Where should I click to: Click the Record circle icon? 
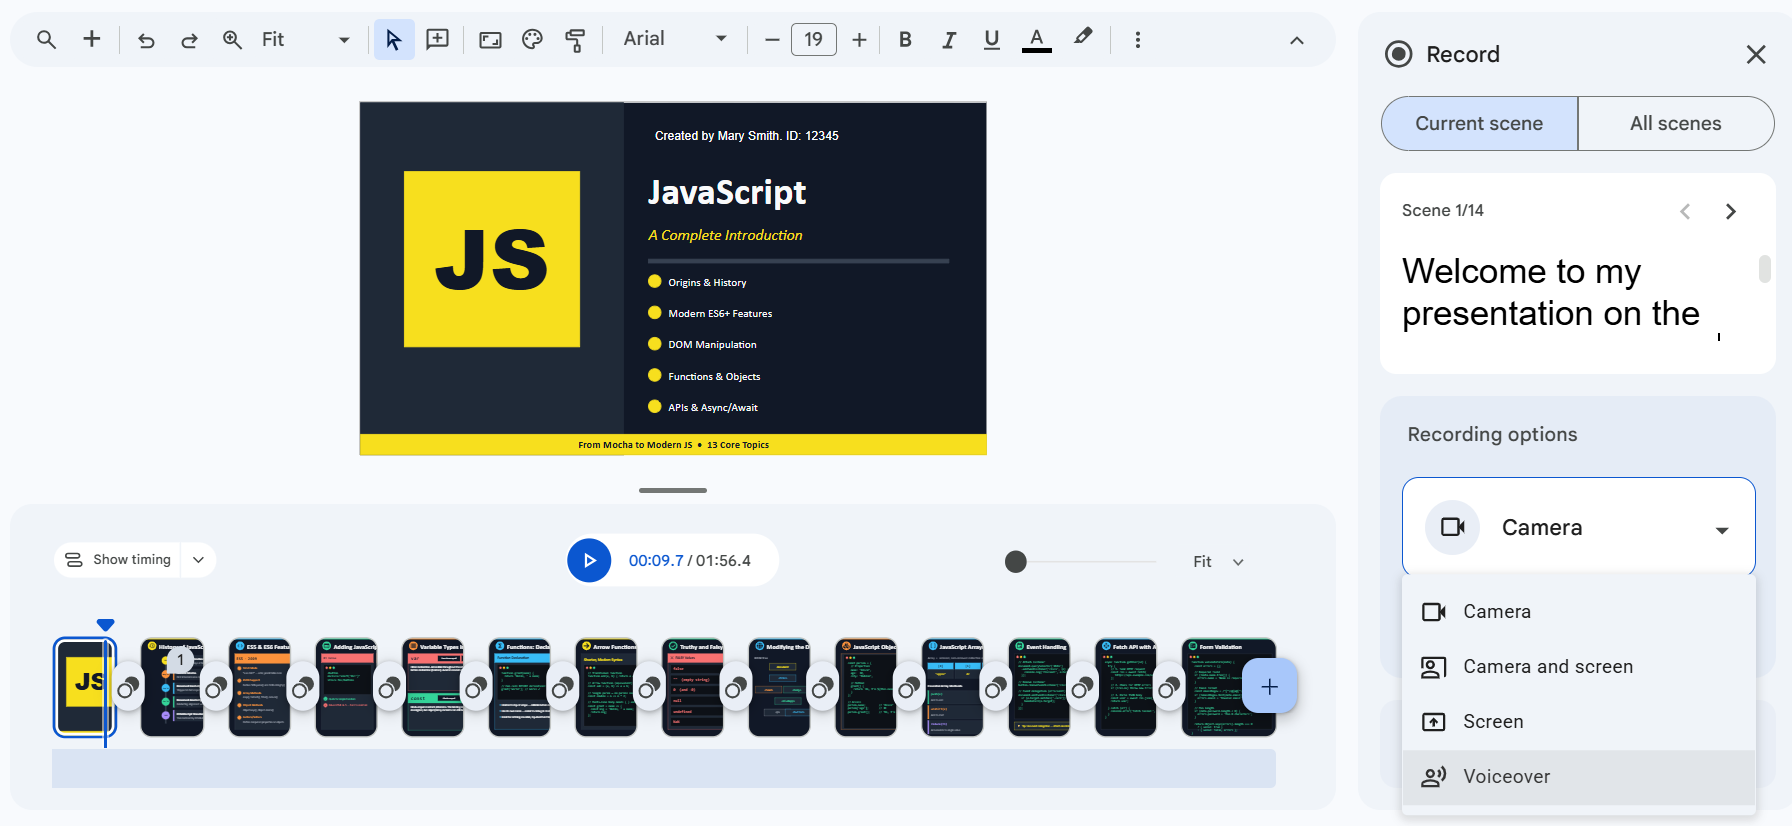pos(1398,54)
